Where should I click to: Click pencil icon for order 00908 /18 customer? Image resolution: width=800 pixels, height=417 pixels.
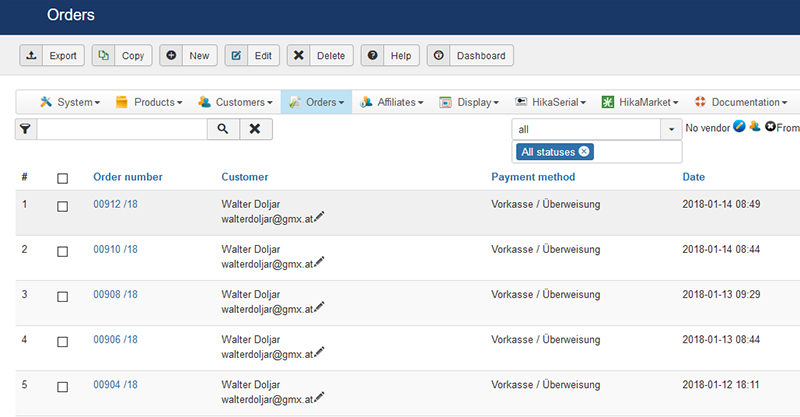320,307
